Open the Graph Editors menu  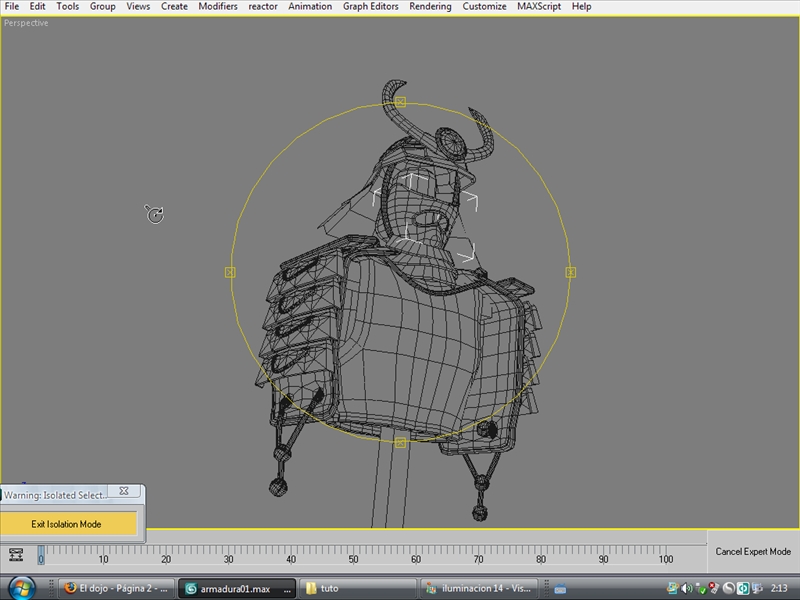(x=370, y=7)
